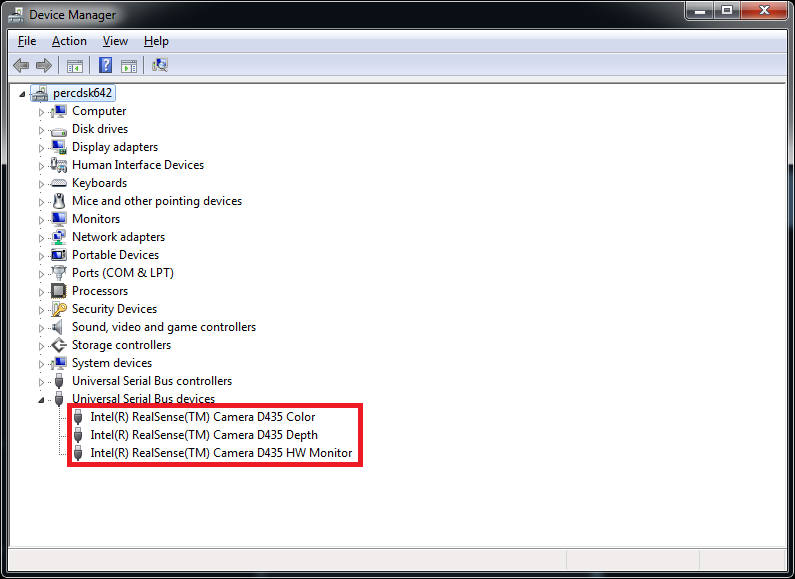Open the View menu
Image resolution: width=795 pixels, height=579 pixels.
click(115, 41)
